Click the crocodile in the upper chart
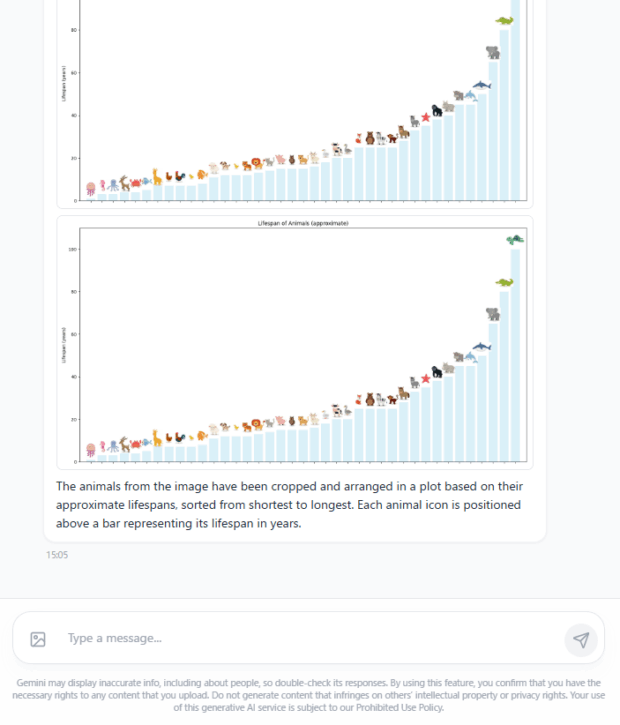This screenshot has height=725, width=620. (504, 20)
